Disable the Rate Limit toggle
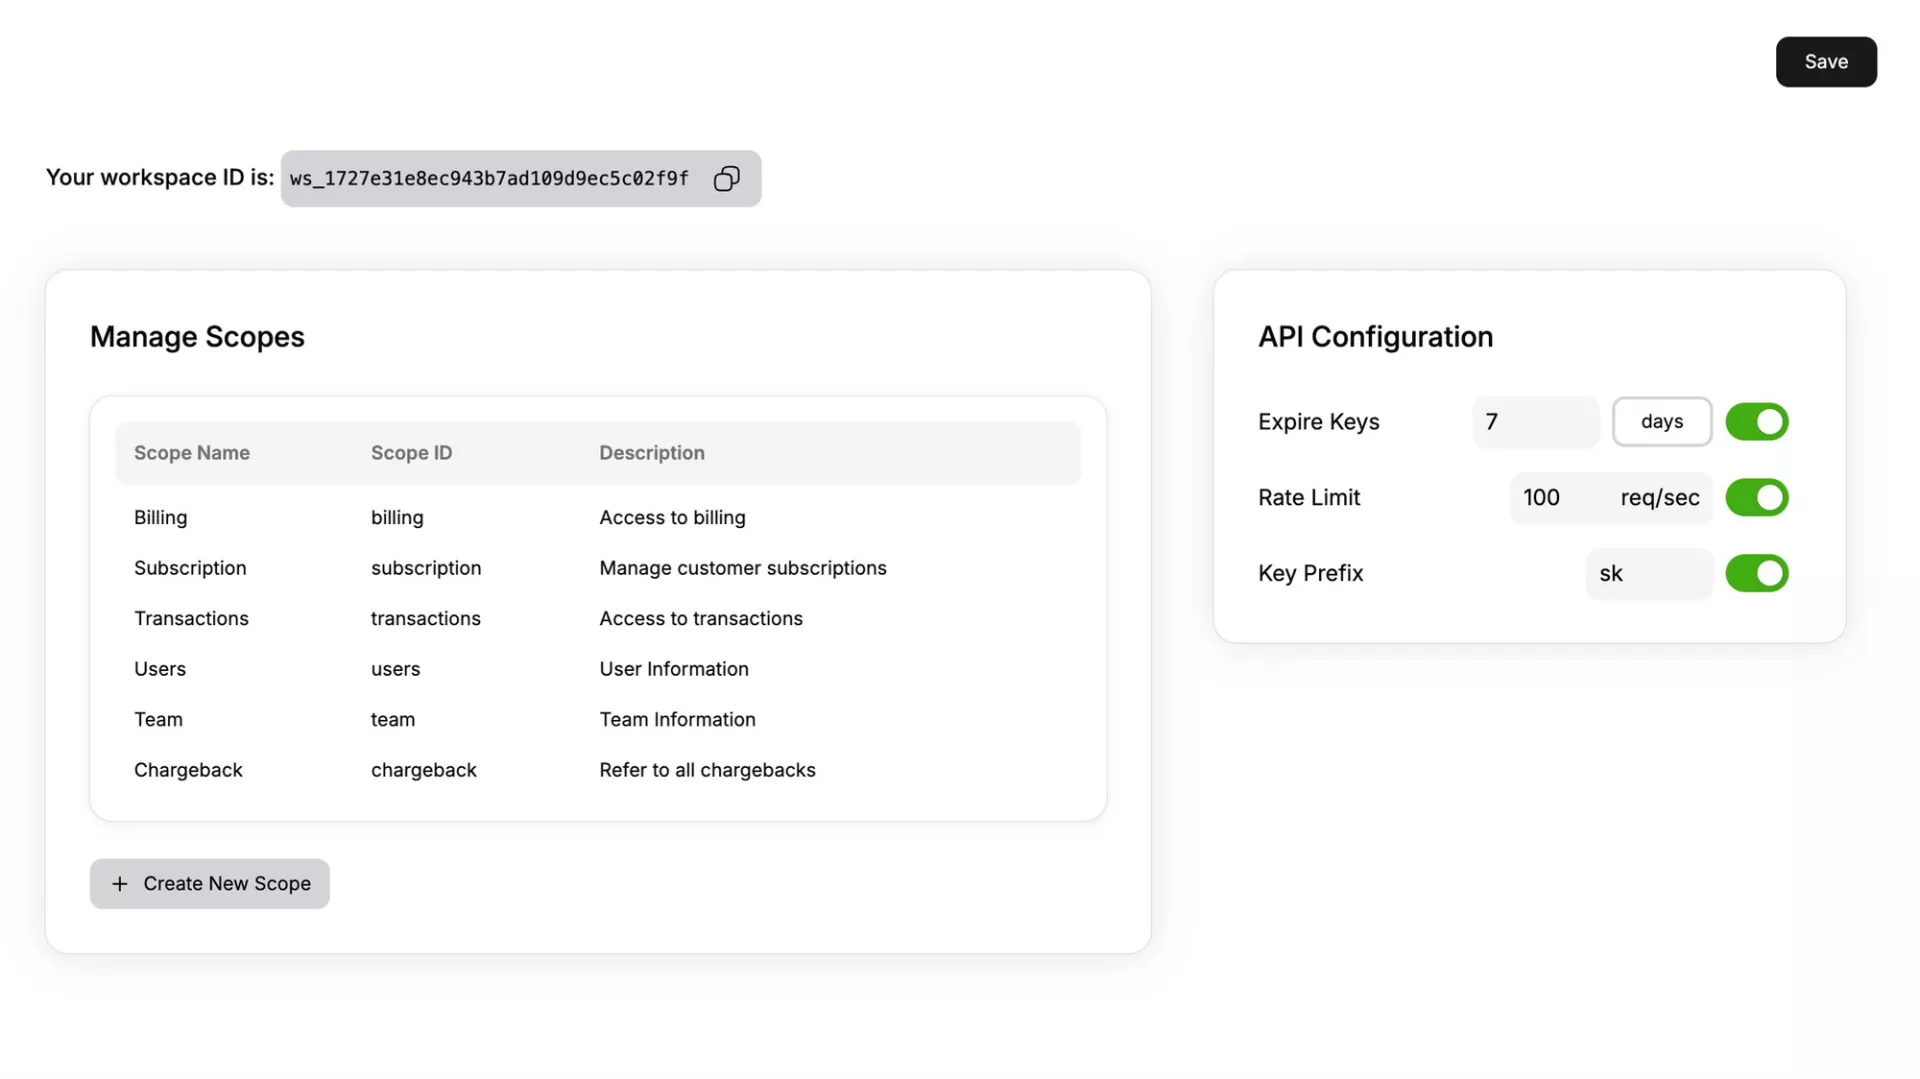The image size is (1920, 1079). pyautogui.click(x=1756, y=498)
